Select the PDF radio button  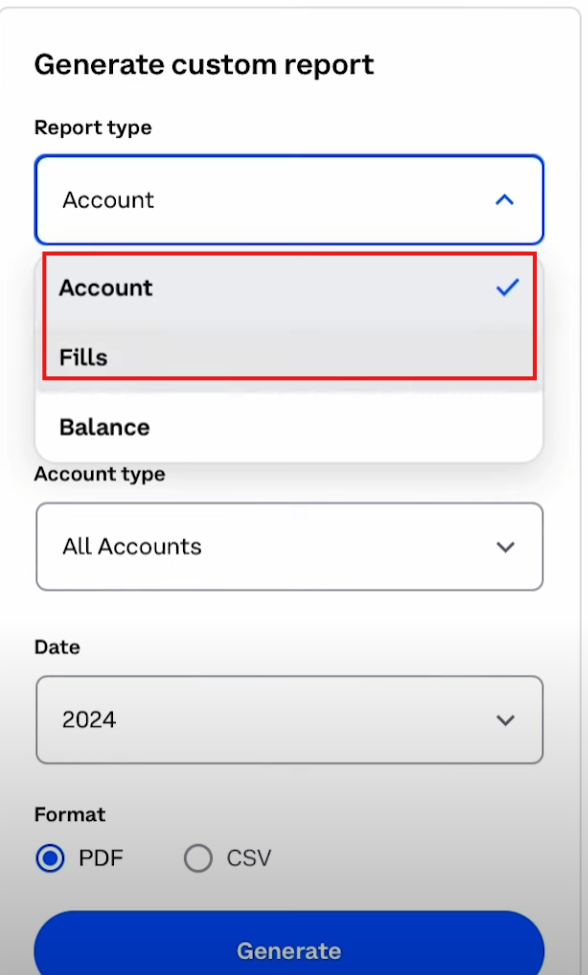click(50, 859)
